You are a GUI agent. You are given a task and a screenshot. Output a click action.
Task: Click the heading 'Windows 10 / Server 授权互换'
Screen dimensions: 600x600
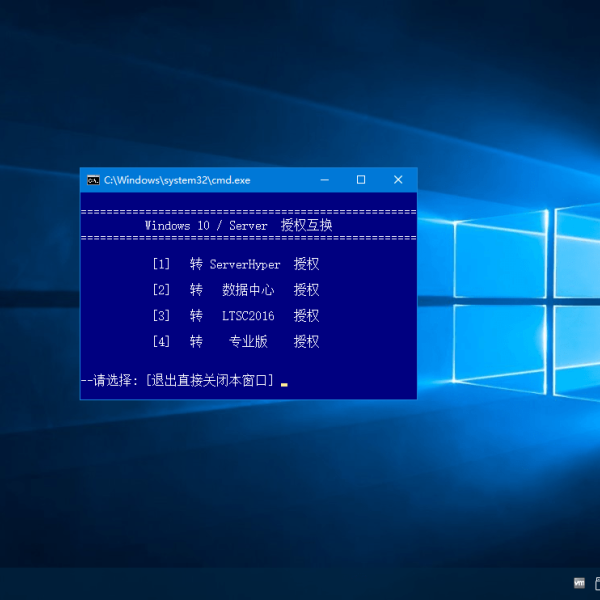coord(238,225)
